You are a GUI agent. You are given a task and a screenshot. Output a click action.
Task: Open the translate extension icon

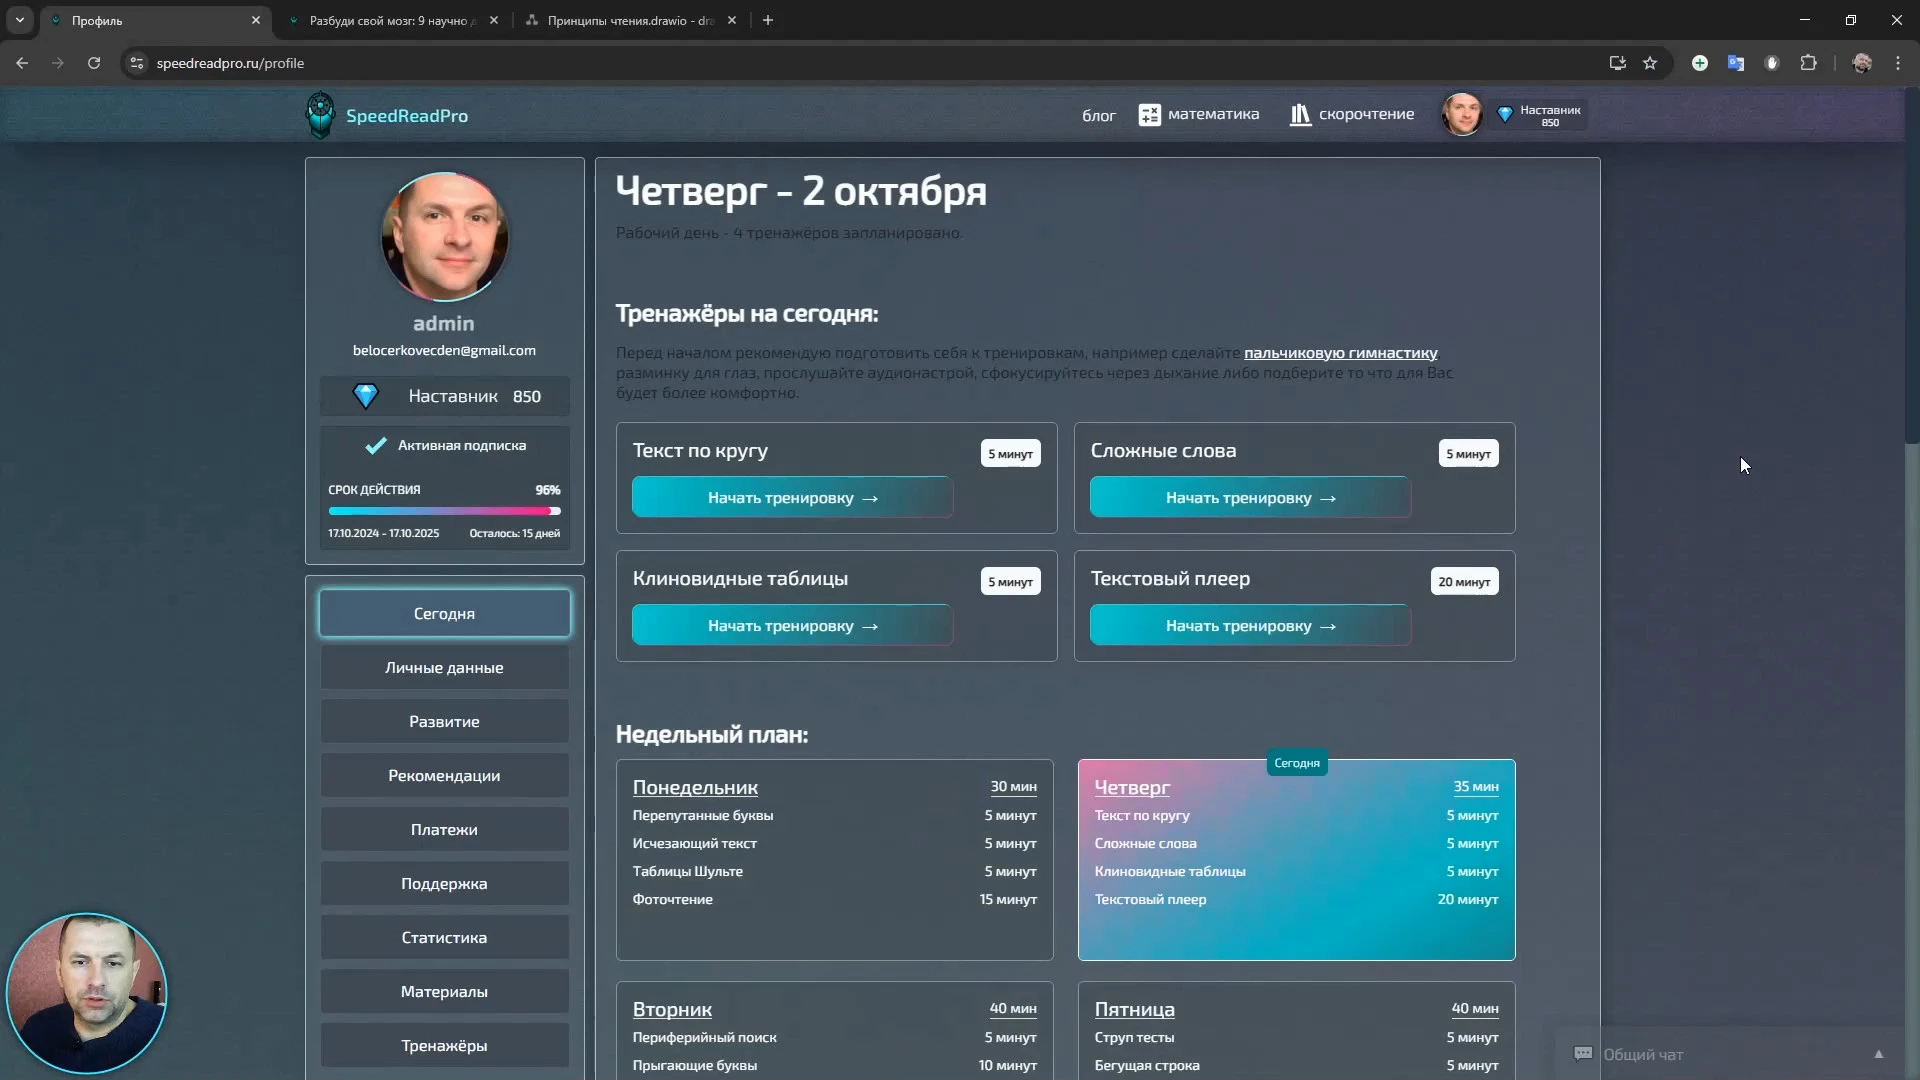1736,63
